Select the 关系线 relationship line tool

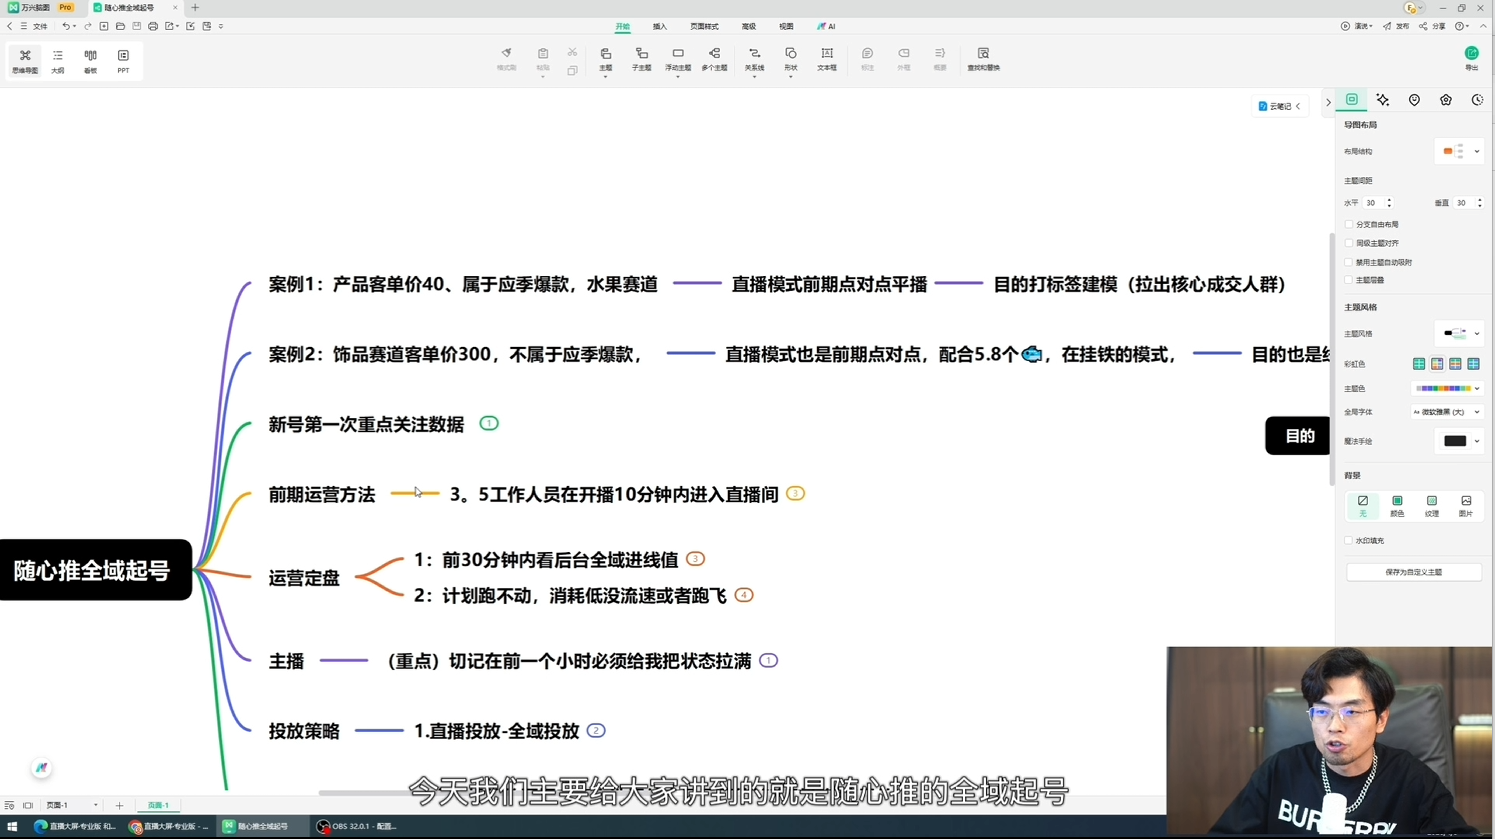coord(754,59)
